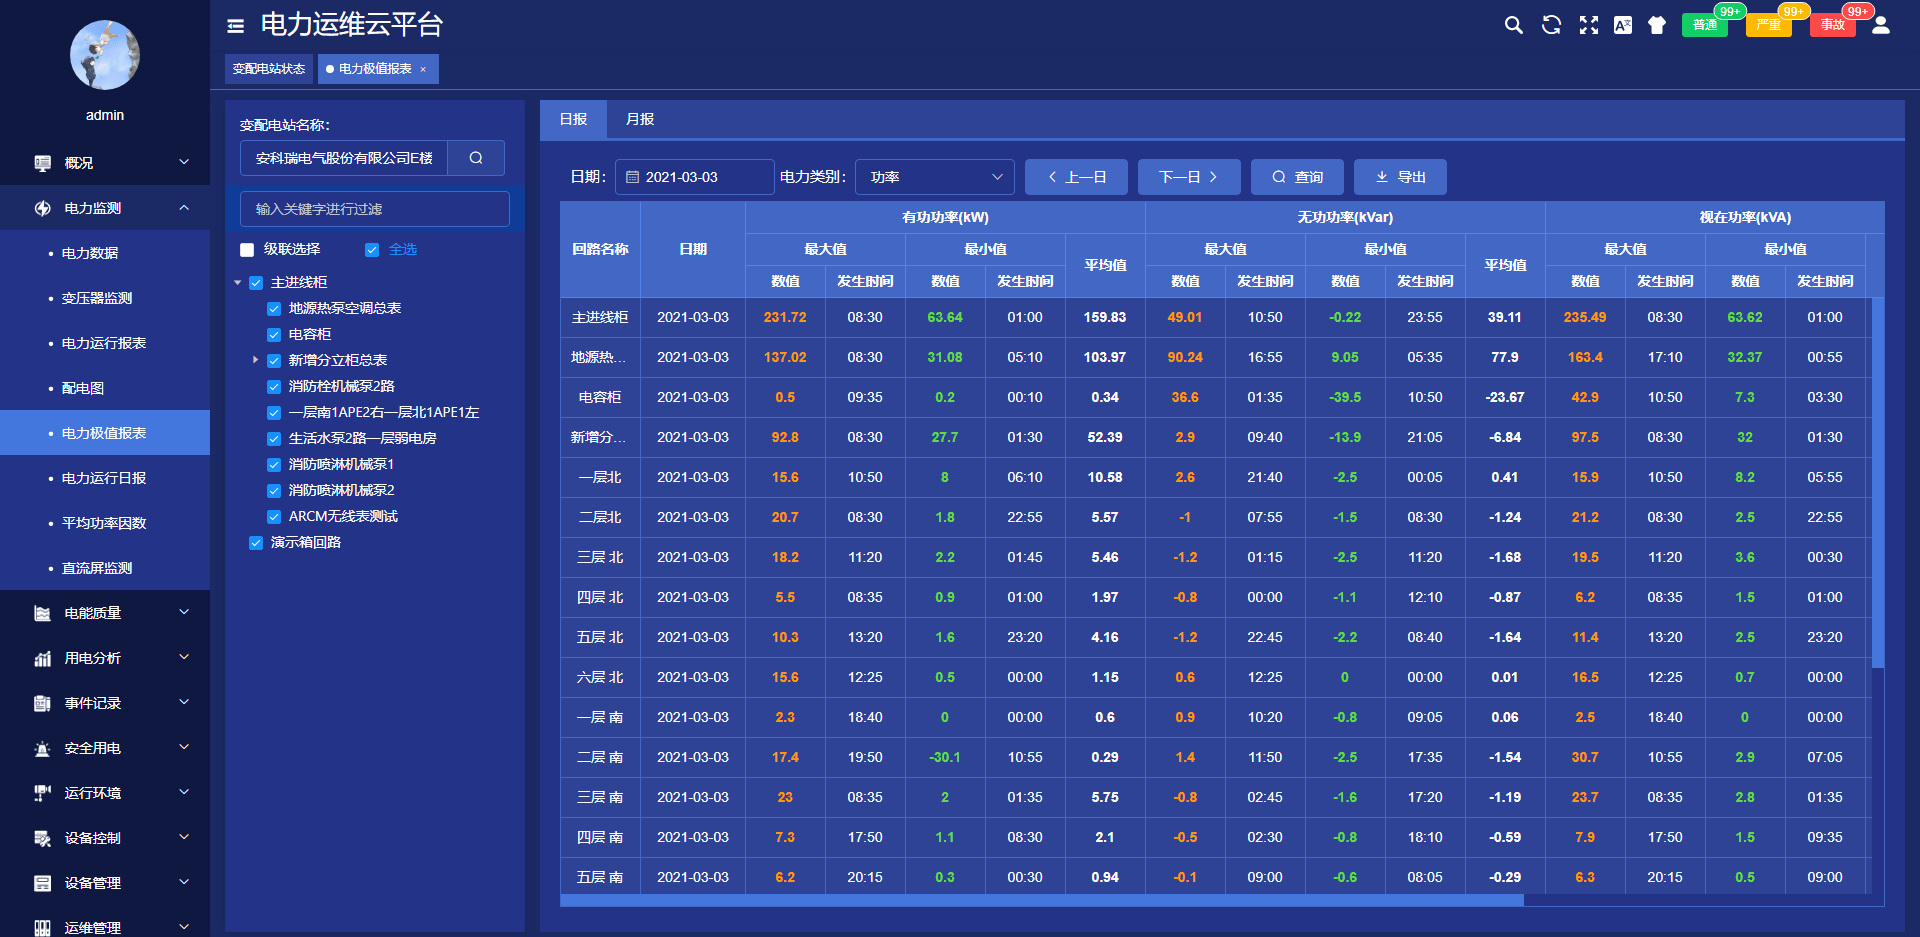
Task: Click the table horizontal scrollbar
Action: [1041, 900]
